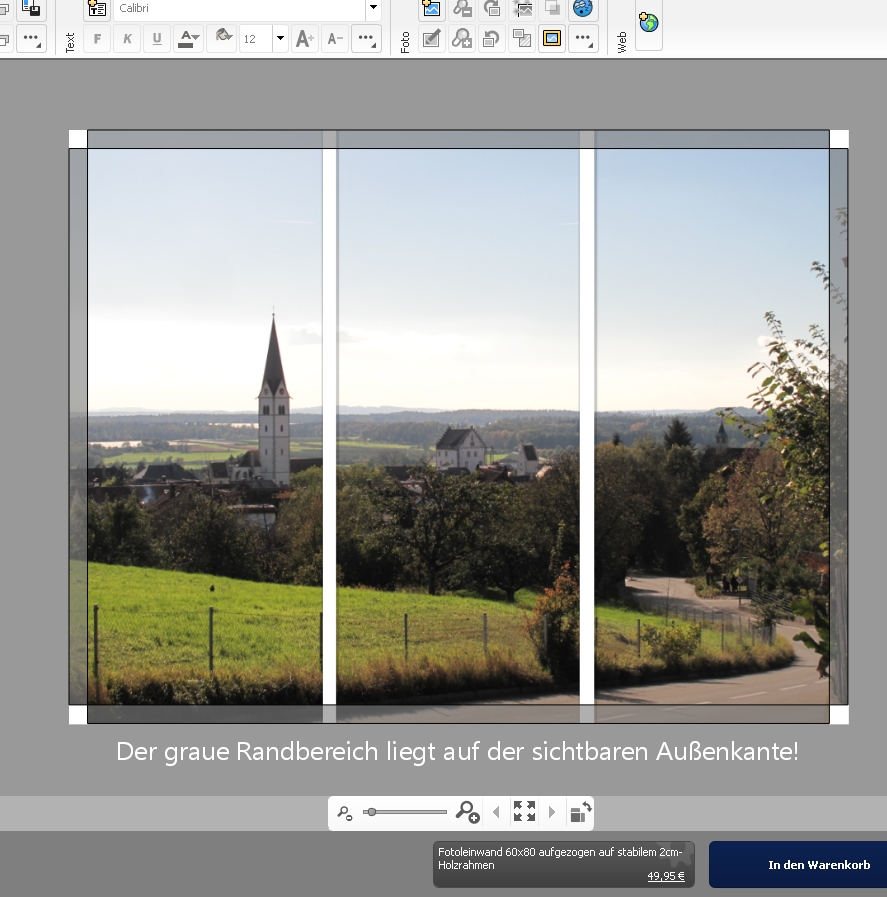Open the font size 12 dropdown
This screenshot has height=897, width=887.
[280, 39]
